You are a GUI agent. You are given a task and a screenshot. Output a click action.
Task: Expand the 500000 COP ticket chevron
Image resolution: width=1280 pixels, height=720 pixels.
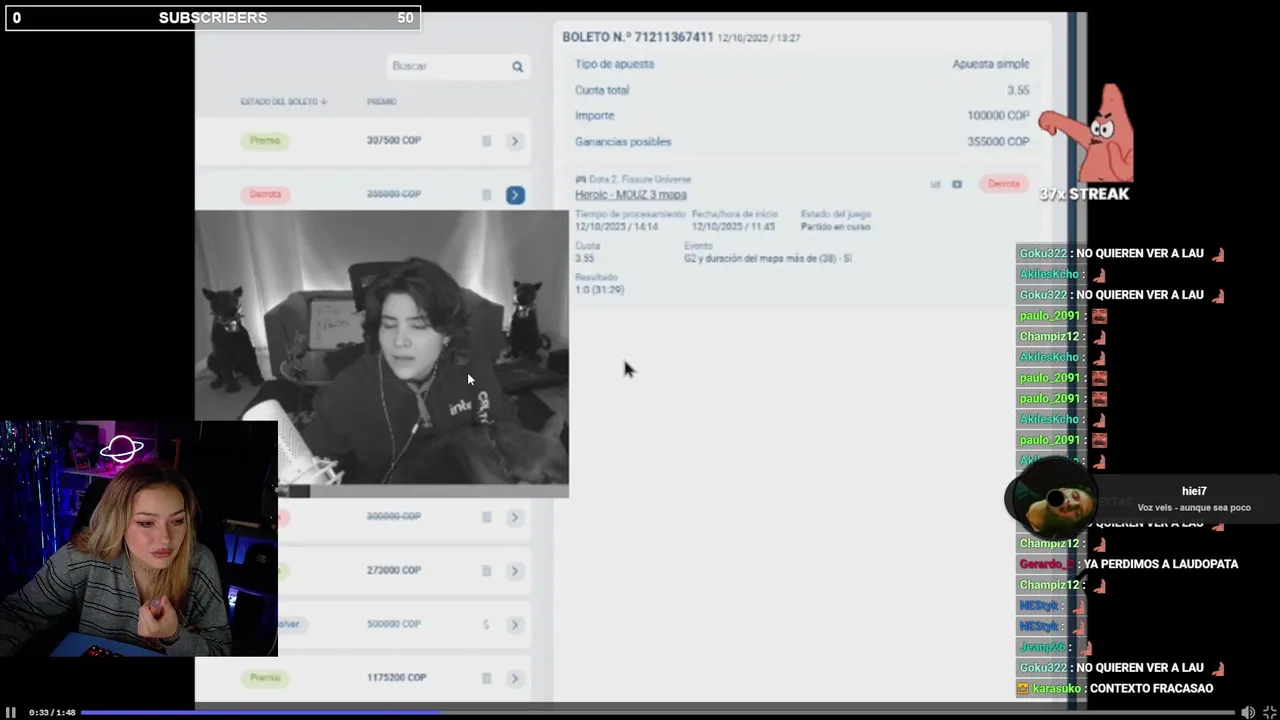tap(515, 625)
